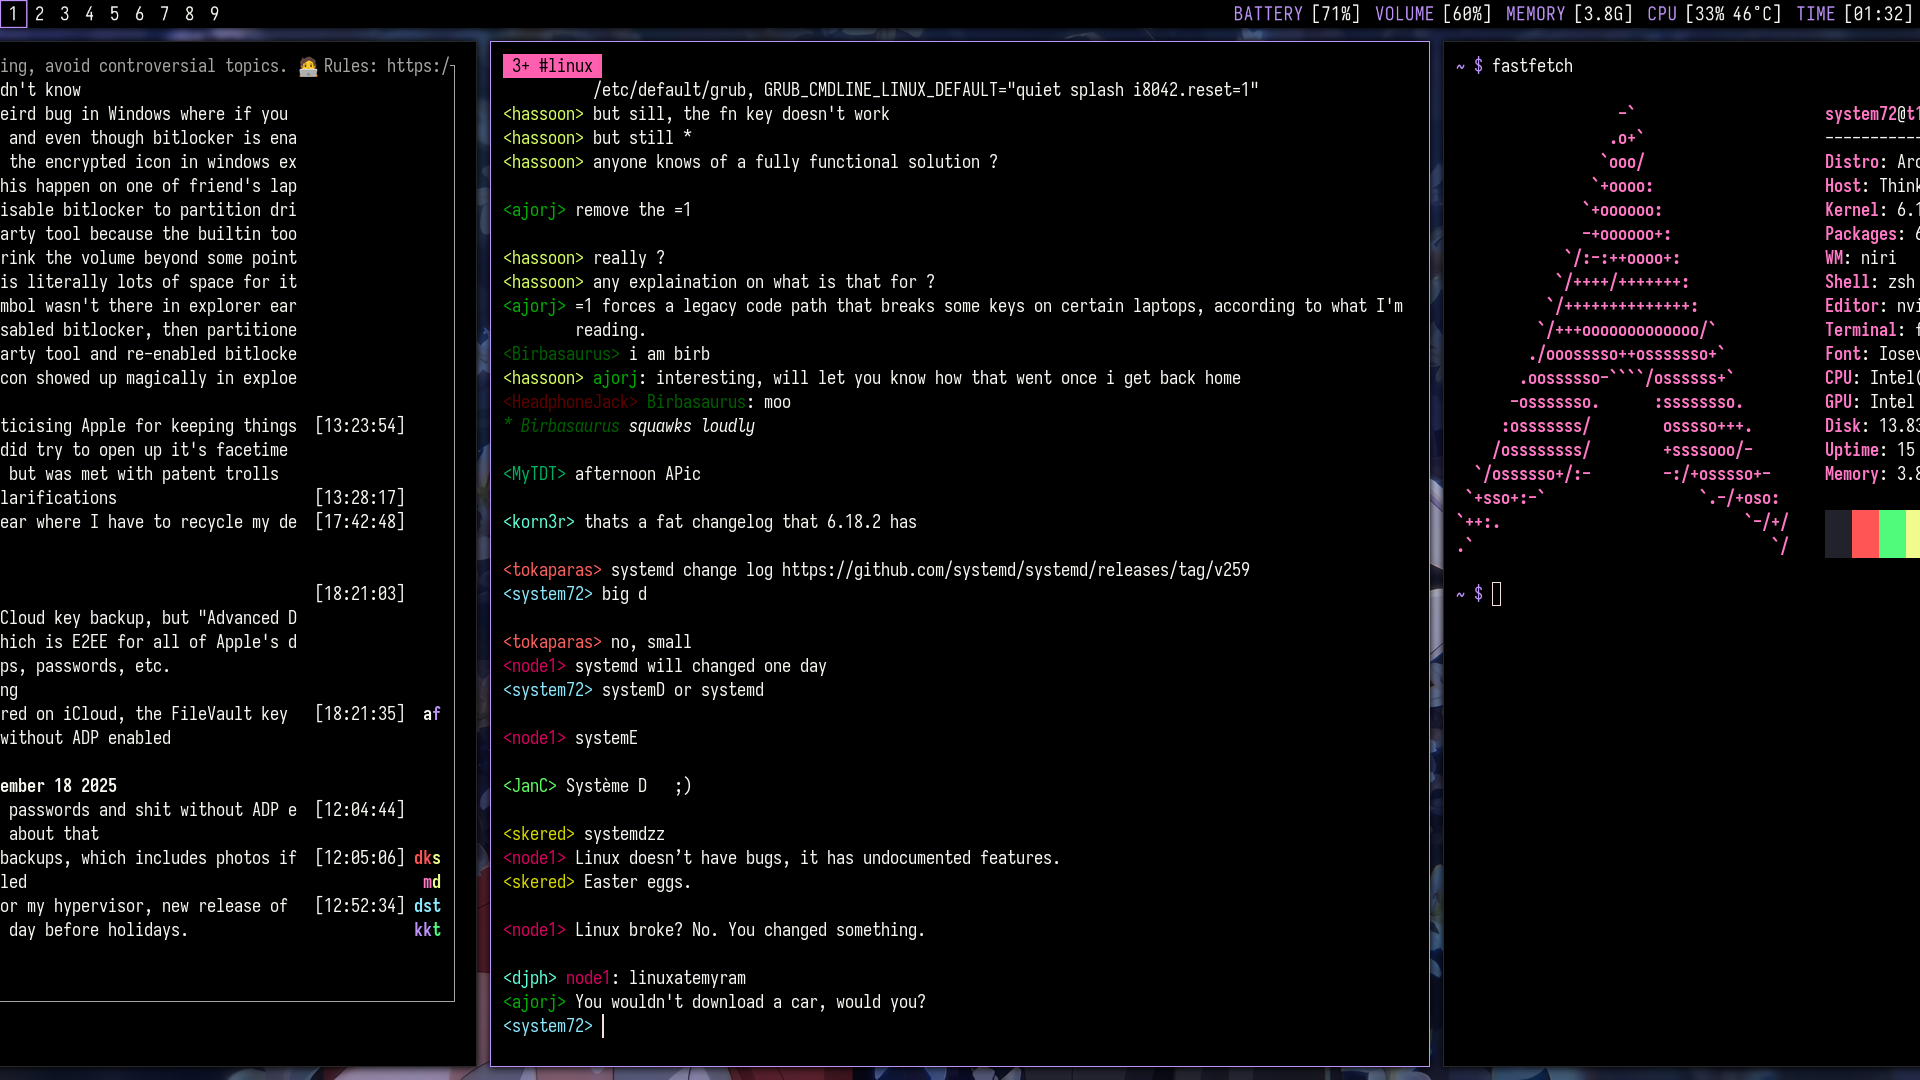Switch to workspace 9 in the bar
The width and height of the screenshot is (1920, 1080).
click(214, 14)
